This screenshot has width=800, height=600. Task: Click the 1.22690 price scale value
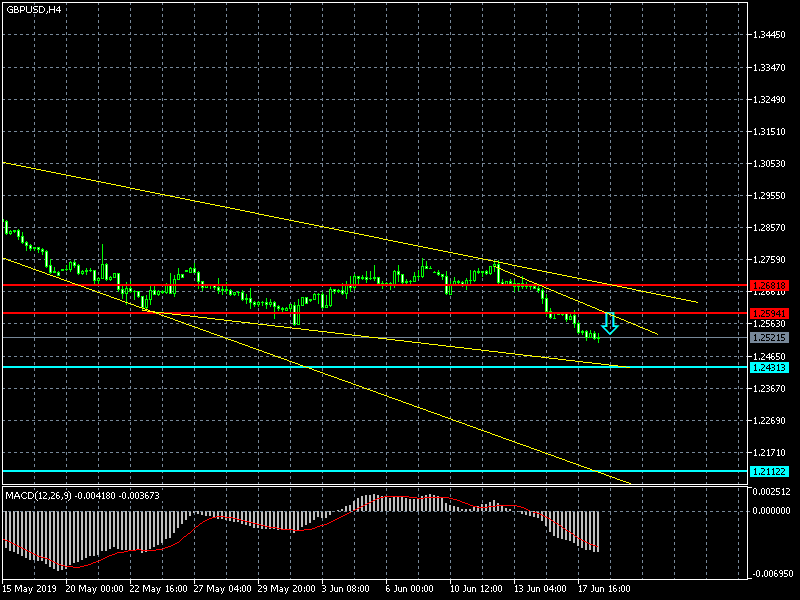772,421
